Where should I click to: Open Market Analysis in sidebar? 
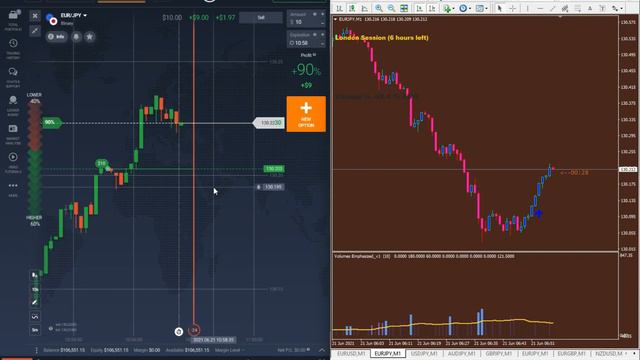(13, 134)
